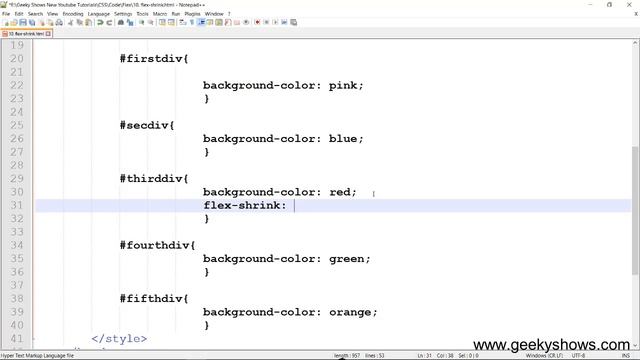Open the Tools menu
This screenshot has height=360, width=640.
tap(142, 14)
